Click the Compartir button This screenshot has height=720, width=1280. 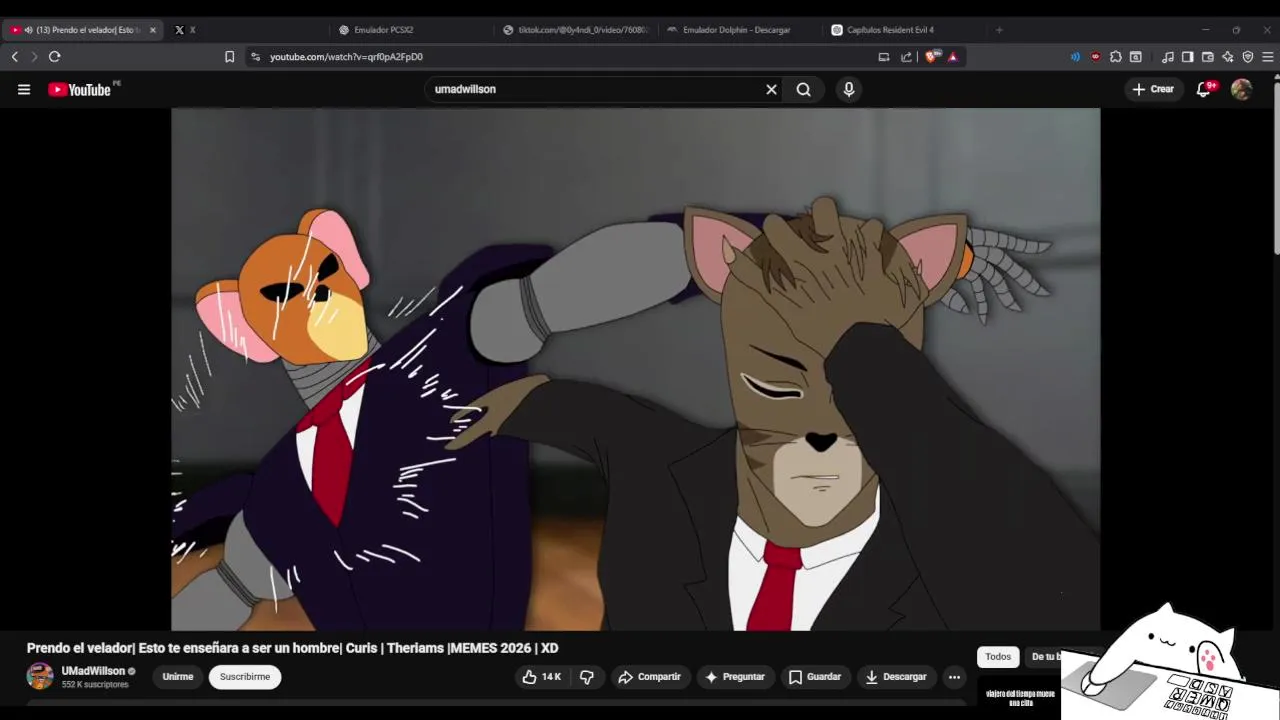tap(649, 677)
